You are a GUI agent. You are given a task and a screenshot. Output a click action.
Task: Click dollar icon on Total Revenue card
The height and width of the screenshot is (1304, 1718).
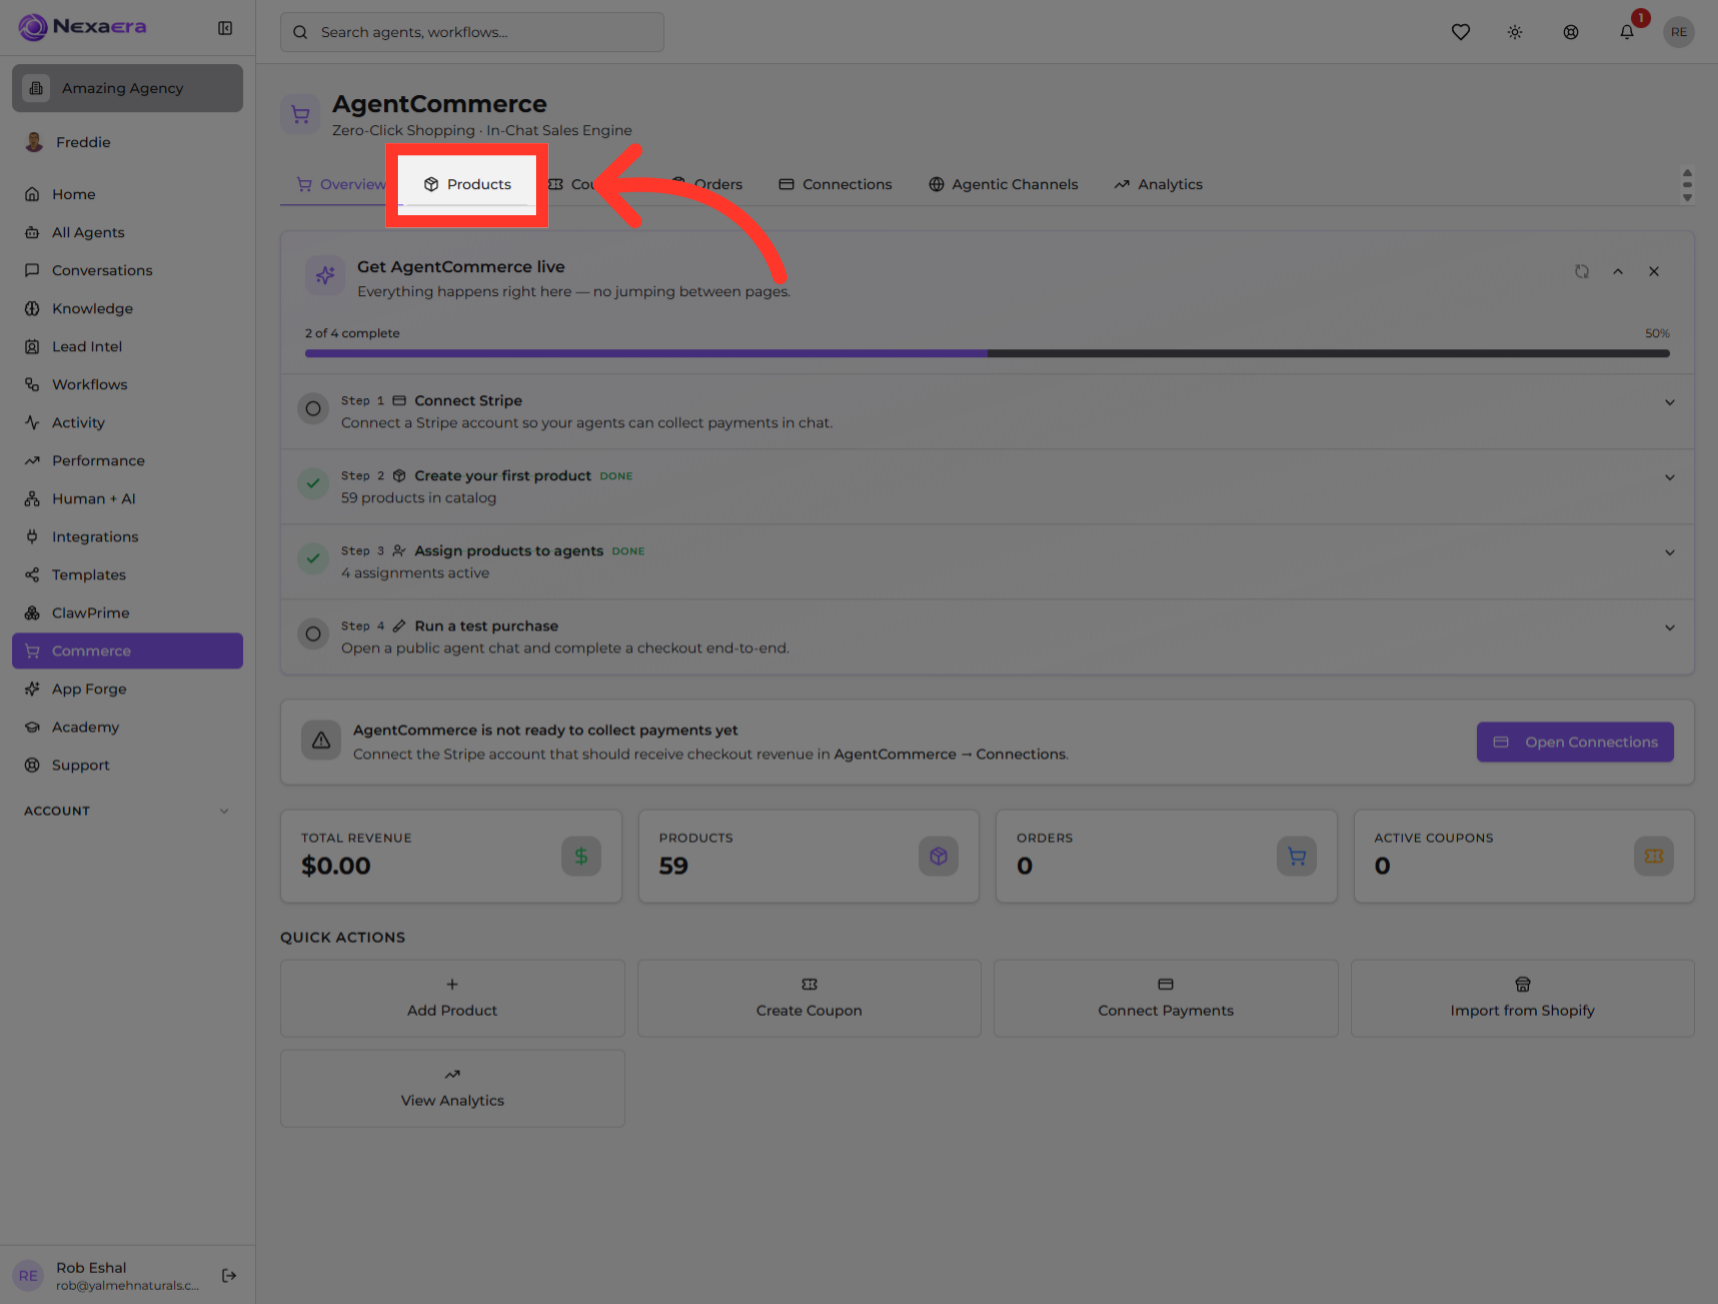tap(581, 856)
